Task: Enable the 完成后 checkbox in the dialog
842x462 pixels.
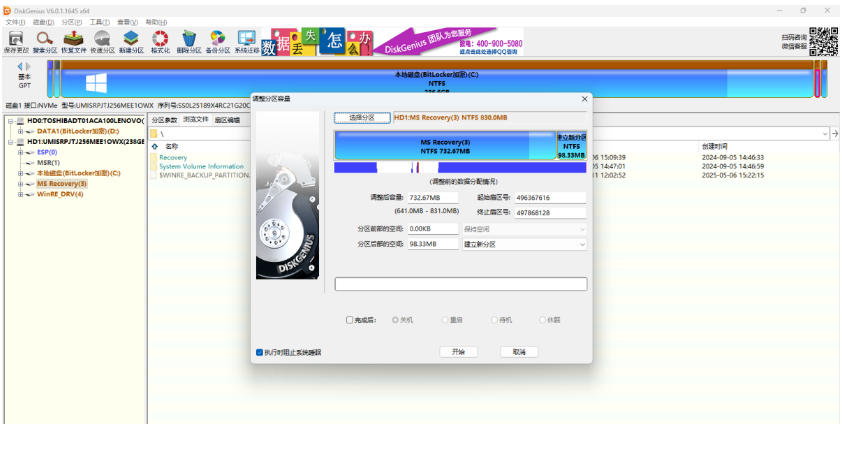Action: (349, 320)
